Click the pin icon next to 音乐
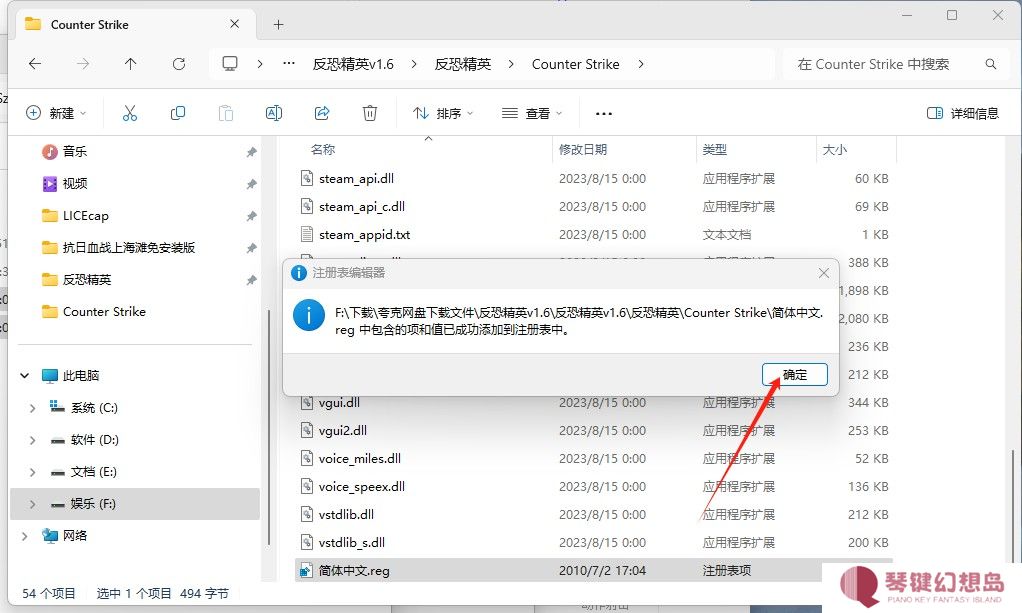 click(251, 152)
